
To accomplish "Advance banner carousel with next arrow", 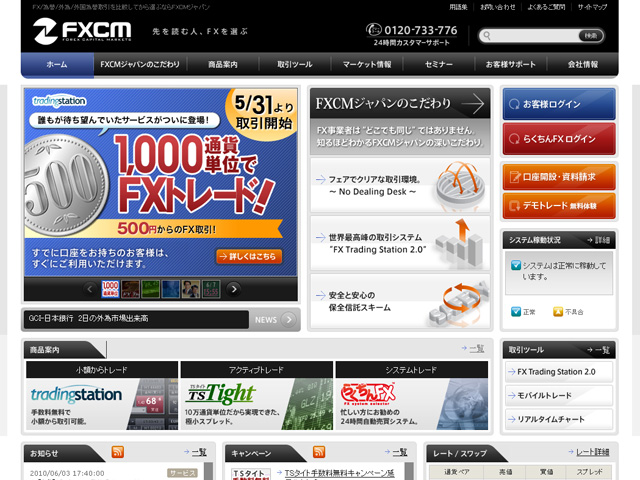I will click(234, 289).
